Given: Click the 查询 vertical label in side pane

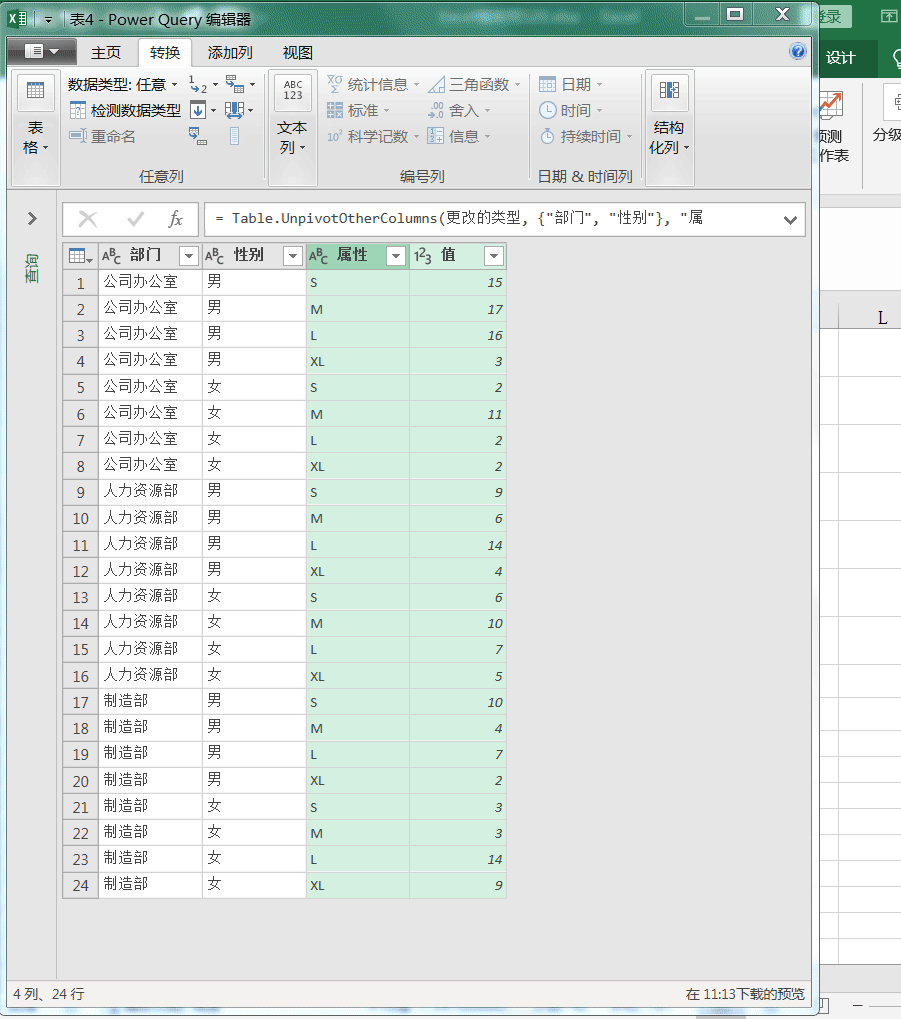Looking at the screenshot, I should point(32,269).
